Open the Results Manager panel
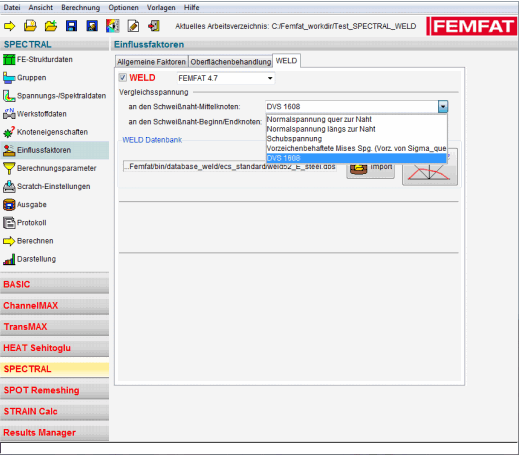The height and width of the screenshot is (456, 519). (x=55, y=433)
